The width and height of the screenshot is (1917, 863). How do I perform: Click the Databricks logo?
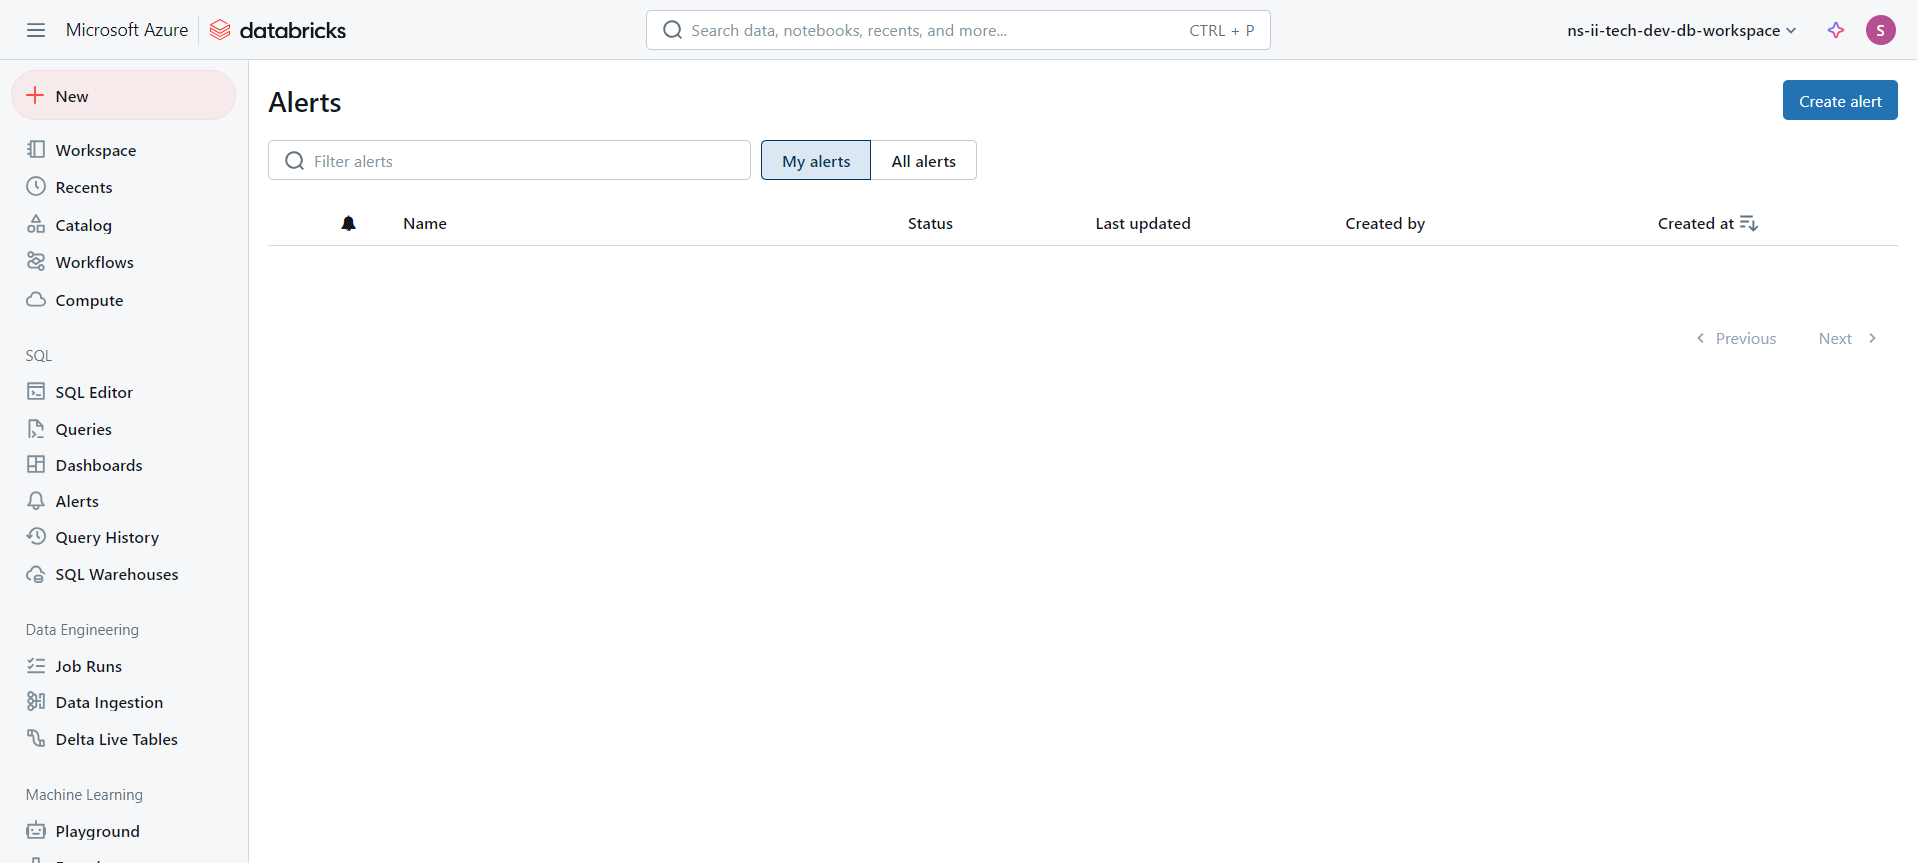point(278,30)
